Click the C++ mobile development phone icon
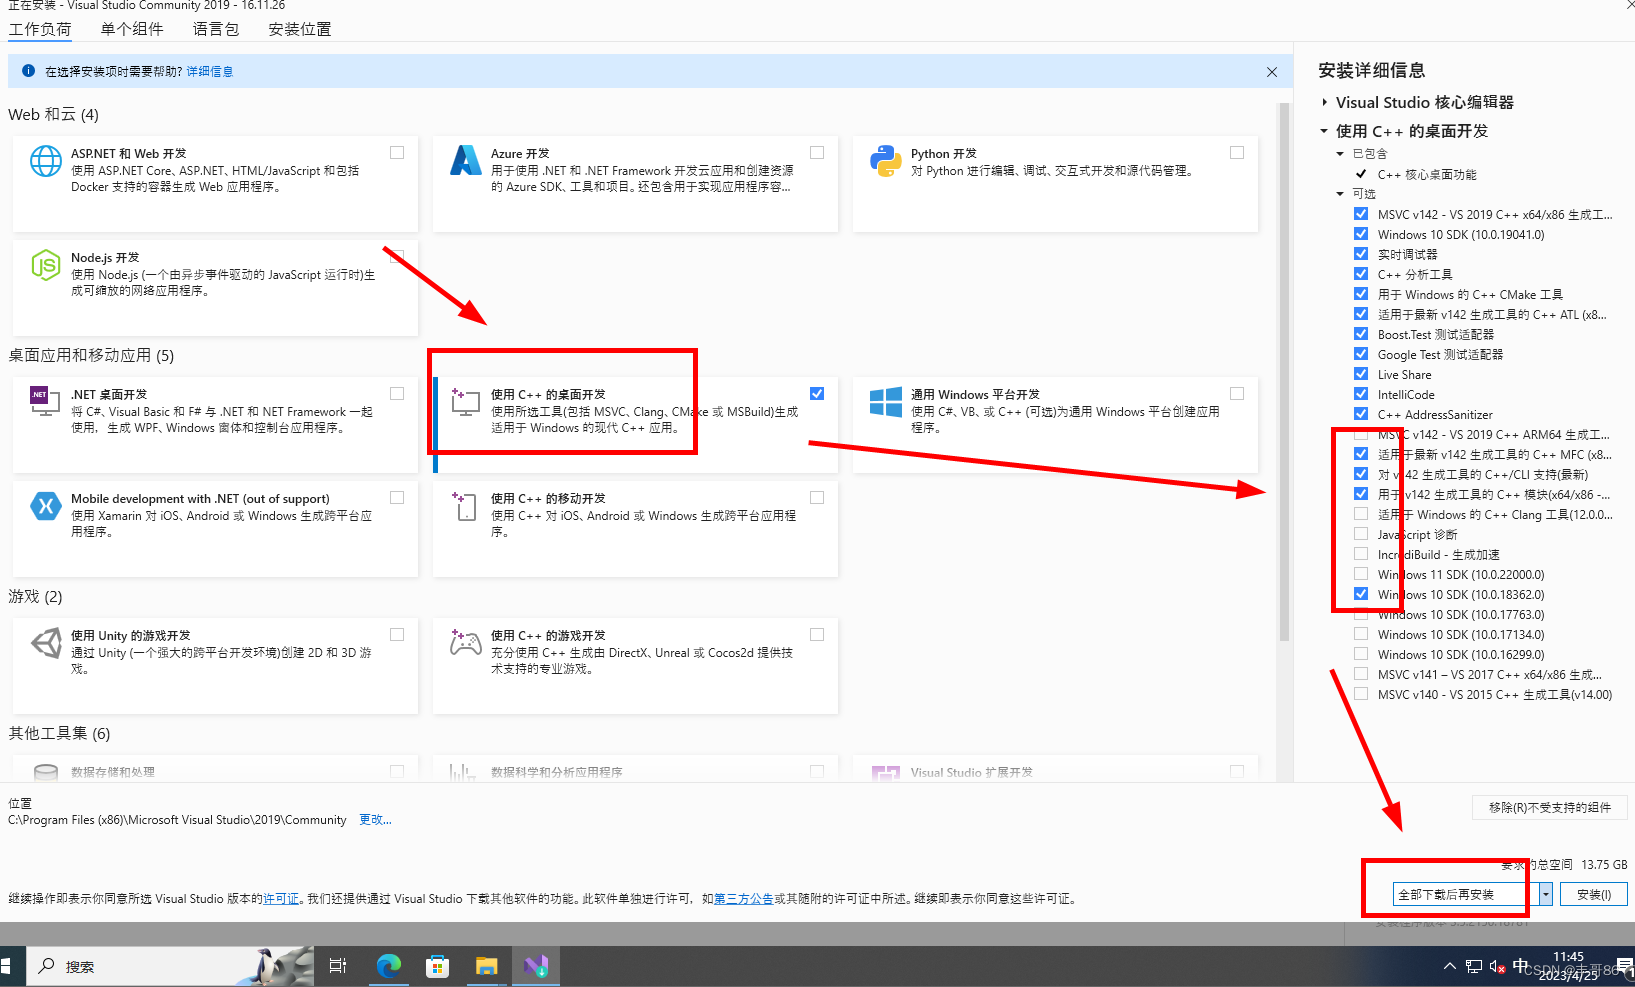This screenshot has width=1635, height=987. (x=466, y=506)
